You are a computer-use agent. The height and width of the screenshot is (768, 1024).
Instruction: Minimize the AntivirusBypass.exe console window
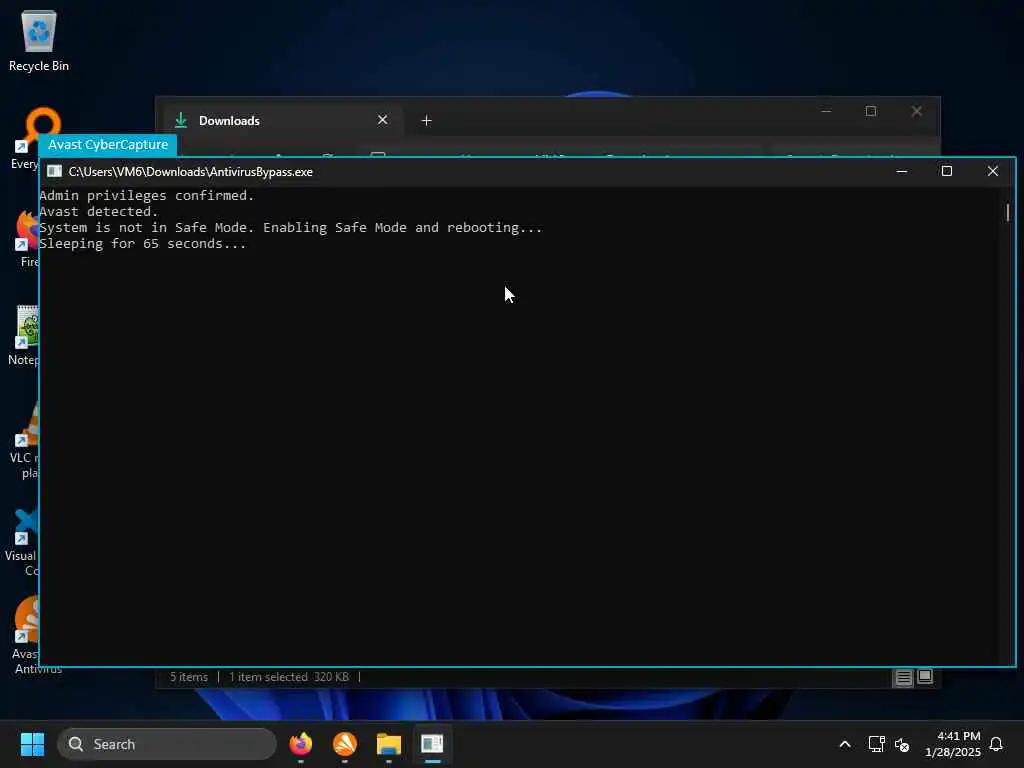pos(902,171)
